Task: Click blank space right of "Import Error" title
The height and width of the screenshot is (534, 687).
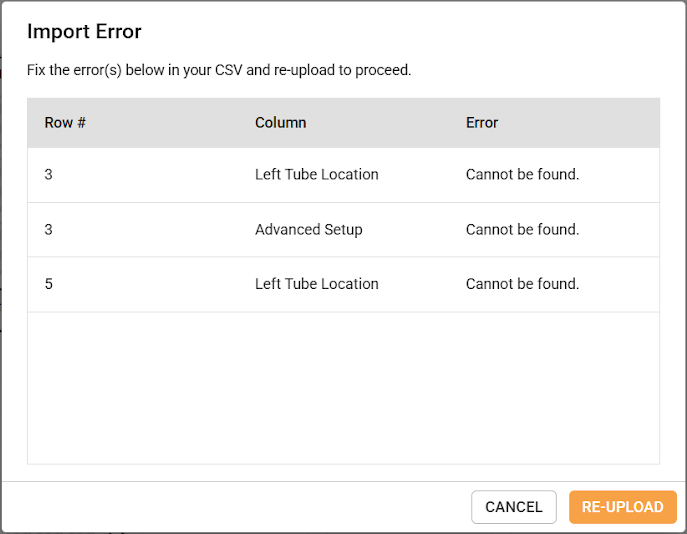Action: coord(400,31)
